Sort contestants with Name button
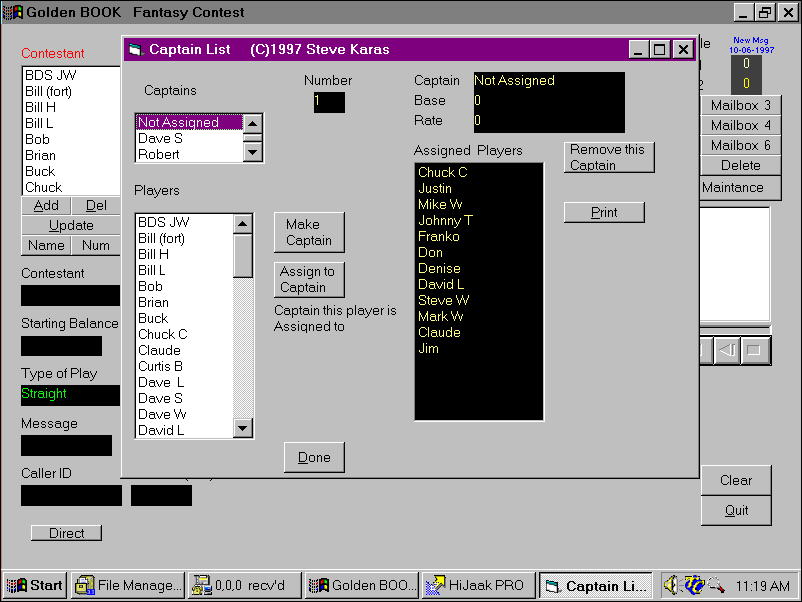The image size is (802, 602). (x=46, y=246)
